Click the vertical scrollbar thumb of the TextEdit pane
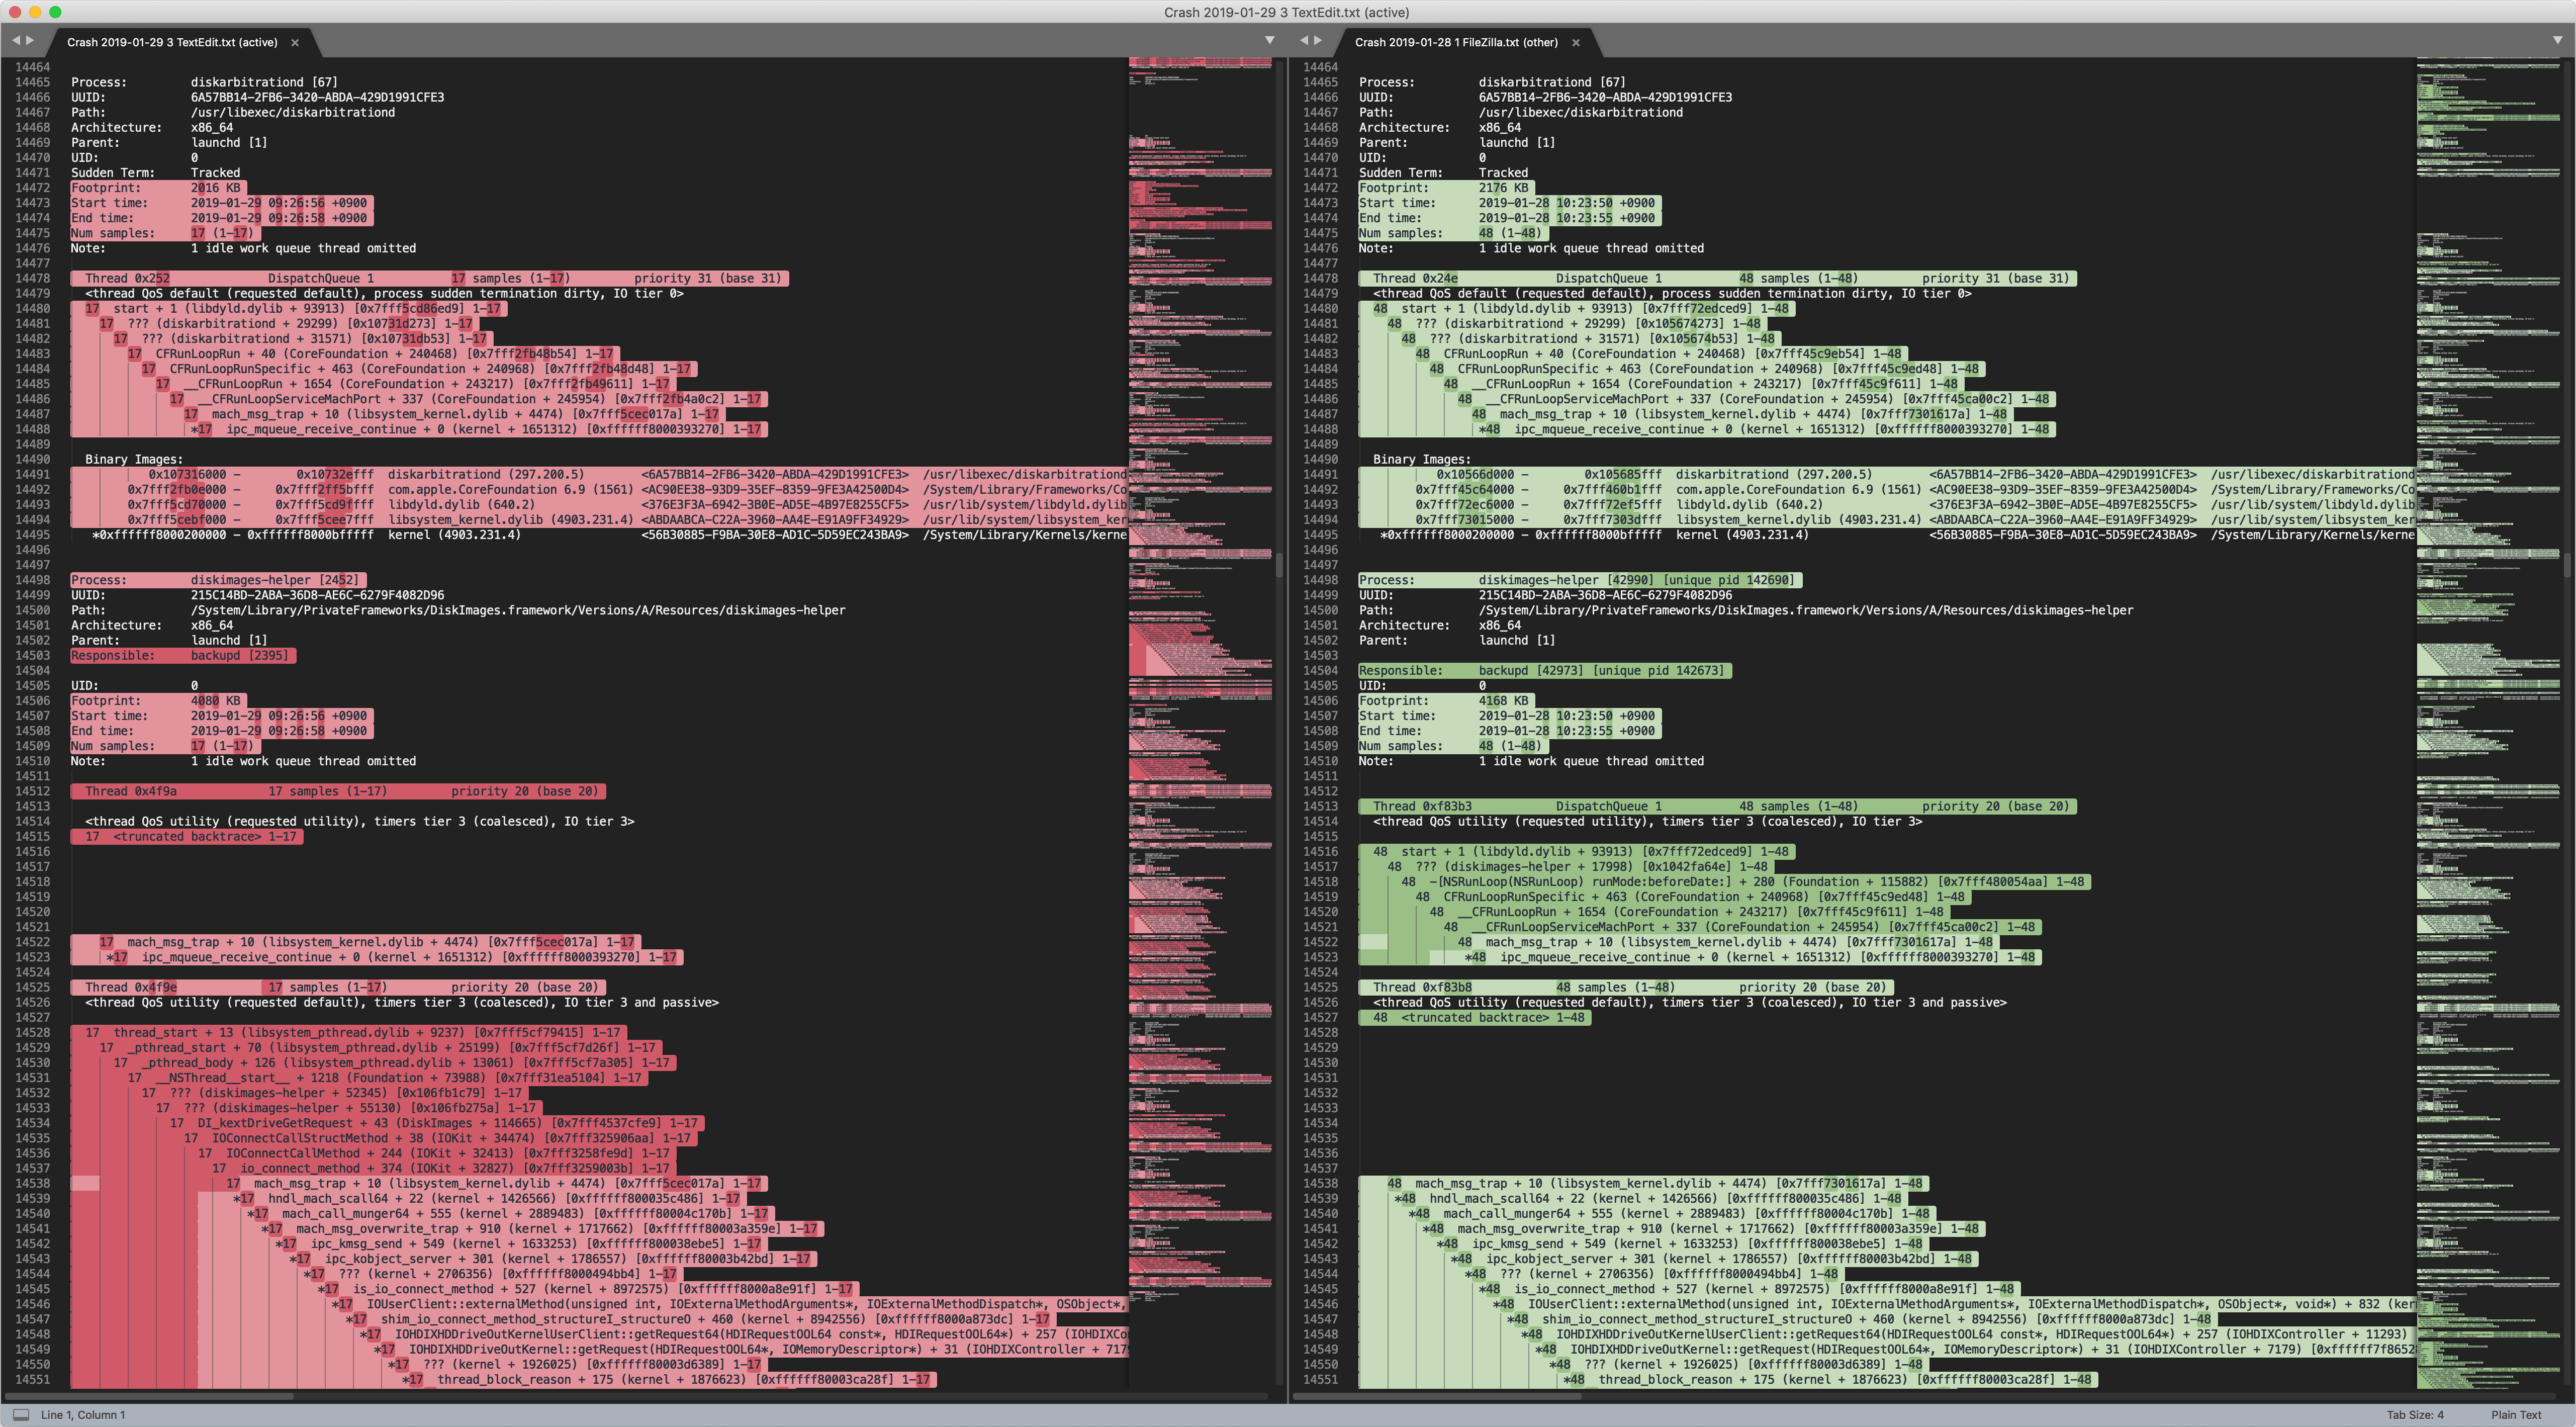This screenshot has width=2576, height=1427. point(1279,565)
